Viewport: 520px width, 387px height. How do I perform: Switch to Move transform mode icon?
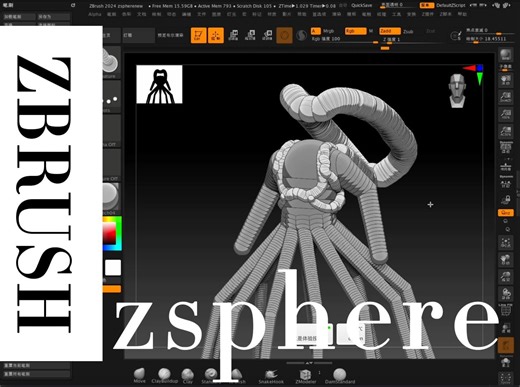click(233, 35)
